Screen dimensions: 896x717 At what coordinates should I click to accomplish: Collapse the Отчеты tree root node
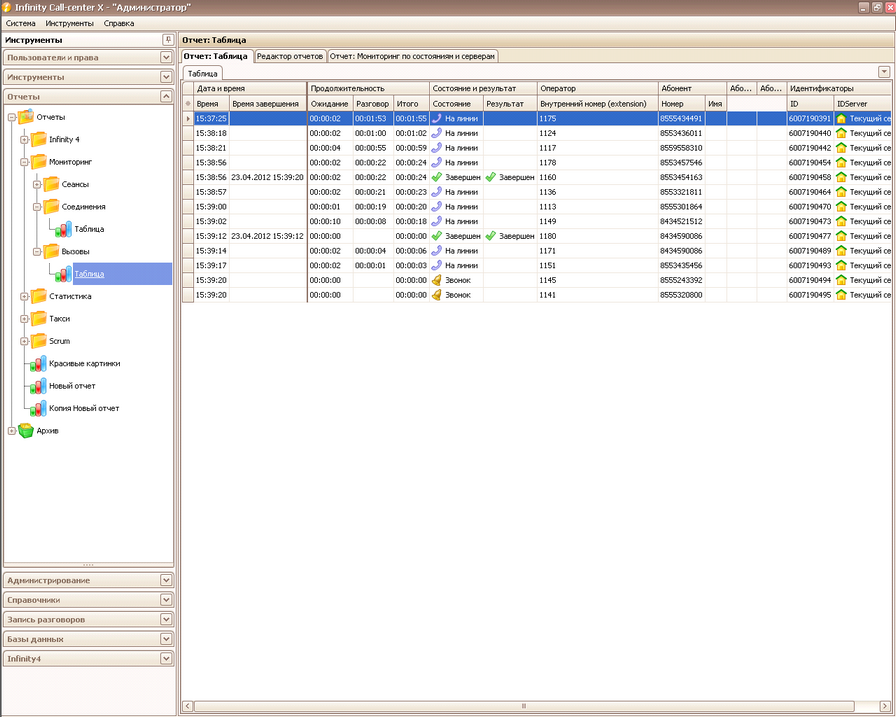[x=11, y=117]
